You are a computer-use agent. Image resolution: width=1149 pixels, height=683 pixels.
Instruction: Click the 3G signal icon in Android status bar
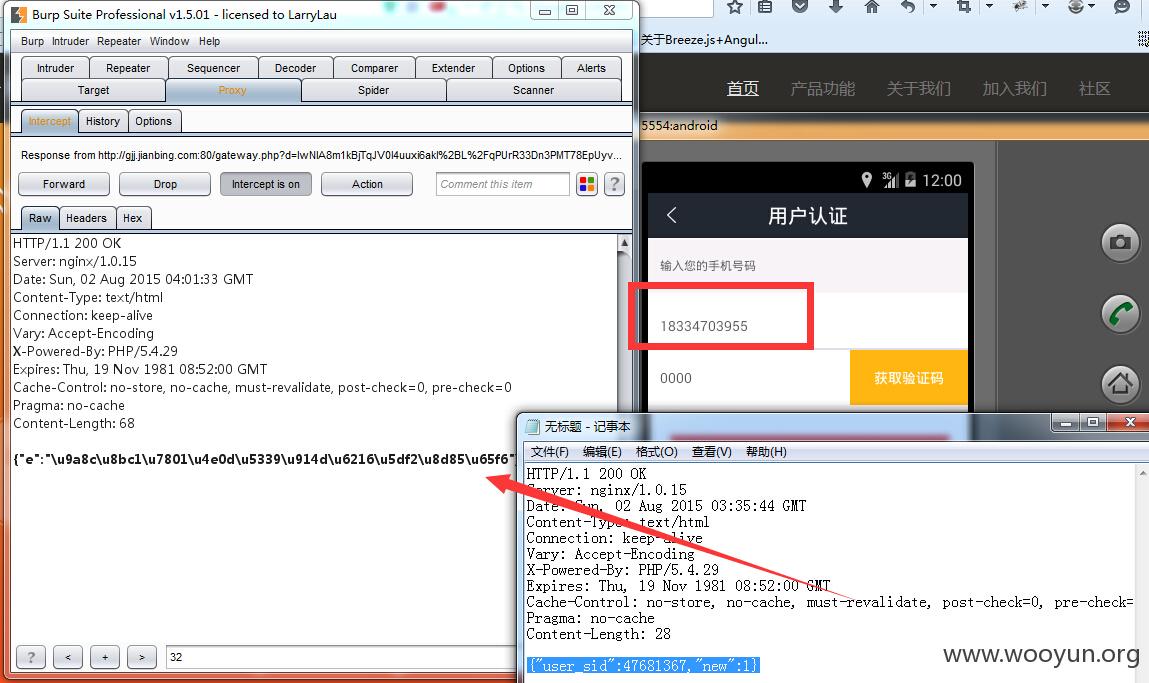pos(890,180)
